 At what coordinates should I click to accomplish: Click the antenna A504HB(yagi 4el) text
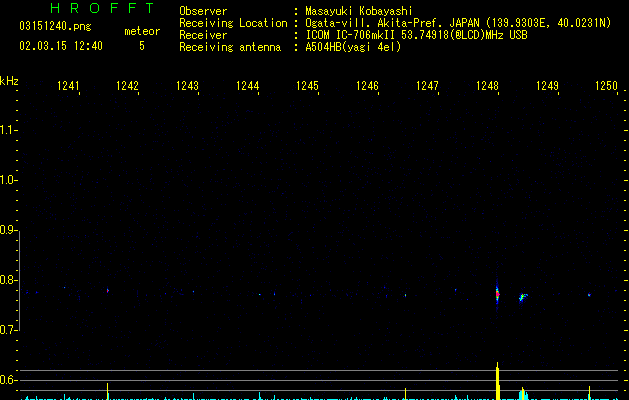coord(353,47)
